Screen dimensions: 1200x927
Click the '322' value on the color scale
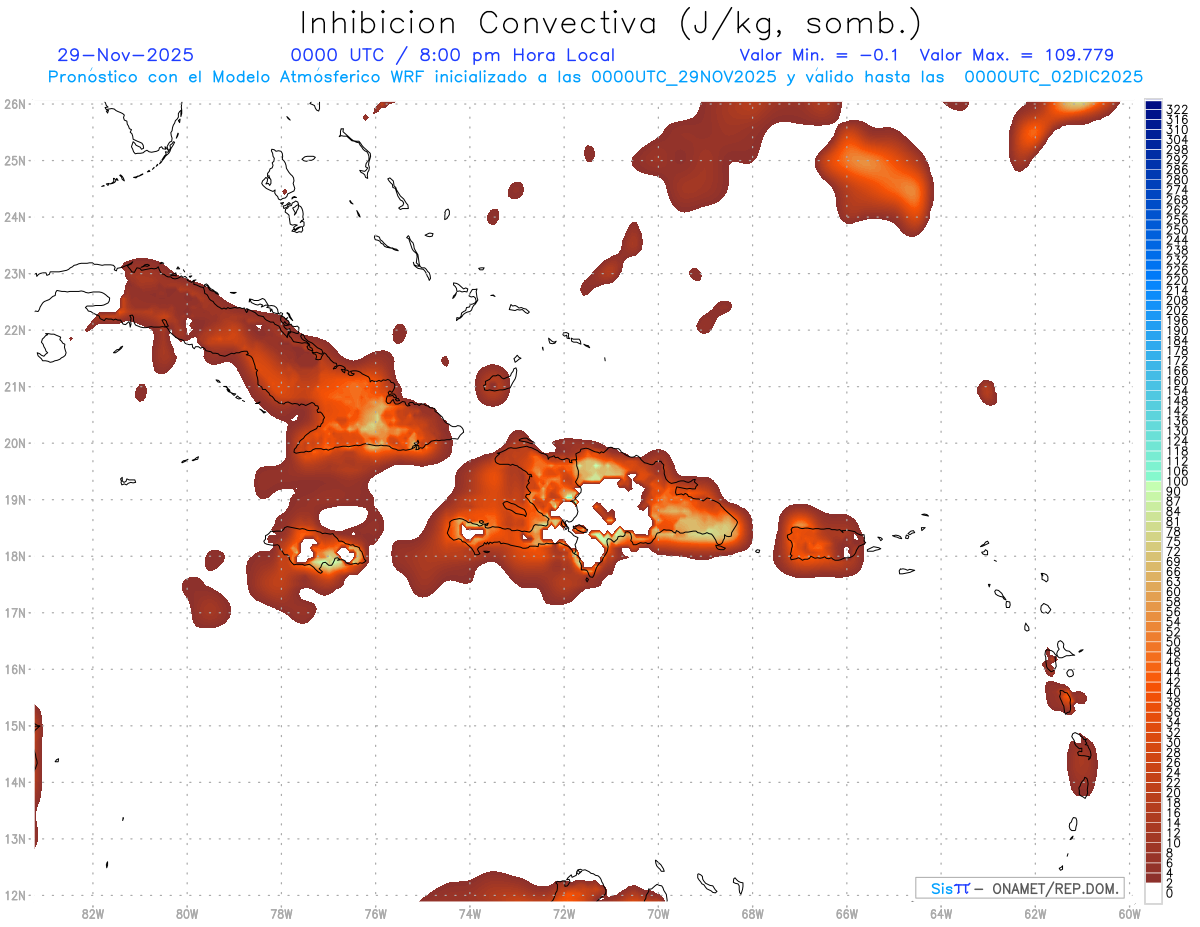(x=1176, y=108)
